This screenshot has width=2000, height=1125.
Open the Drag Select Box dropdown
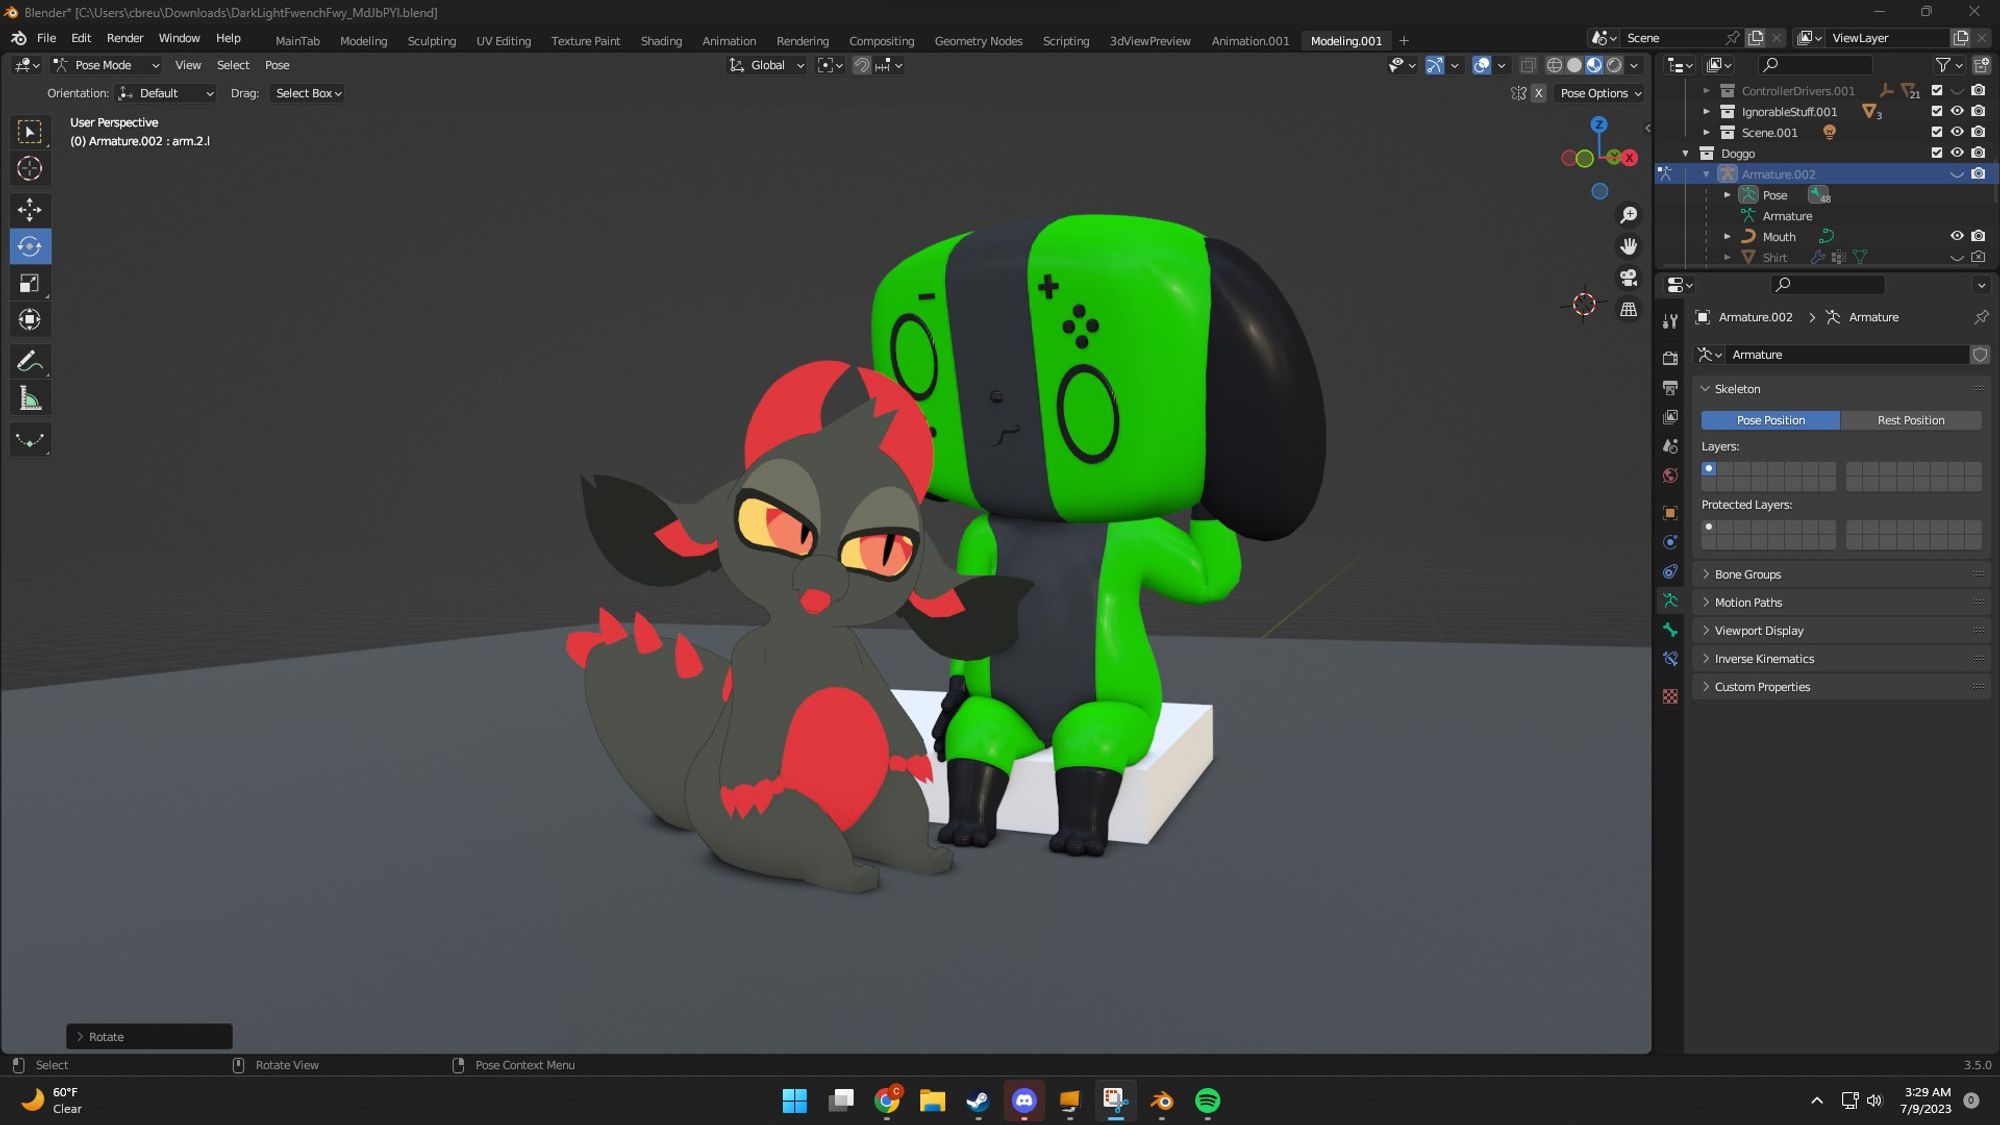point(308,93)
